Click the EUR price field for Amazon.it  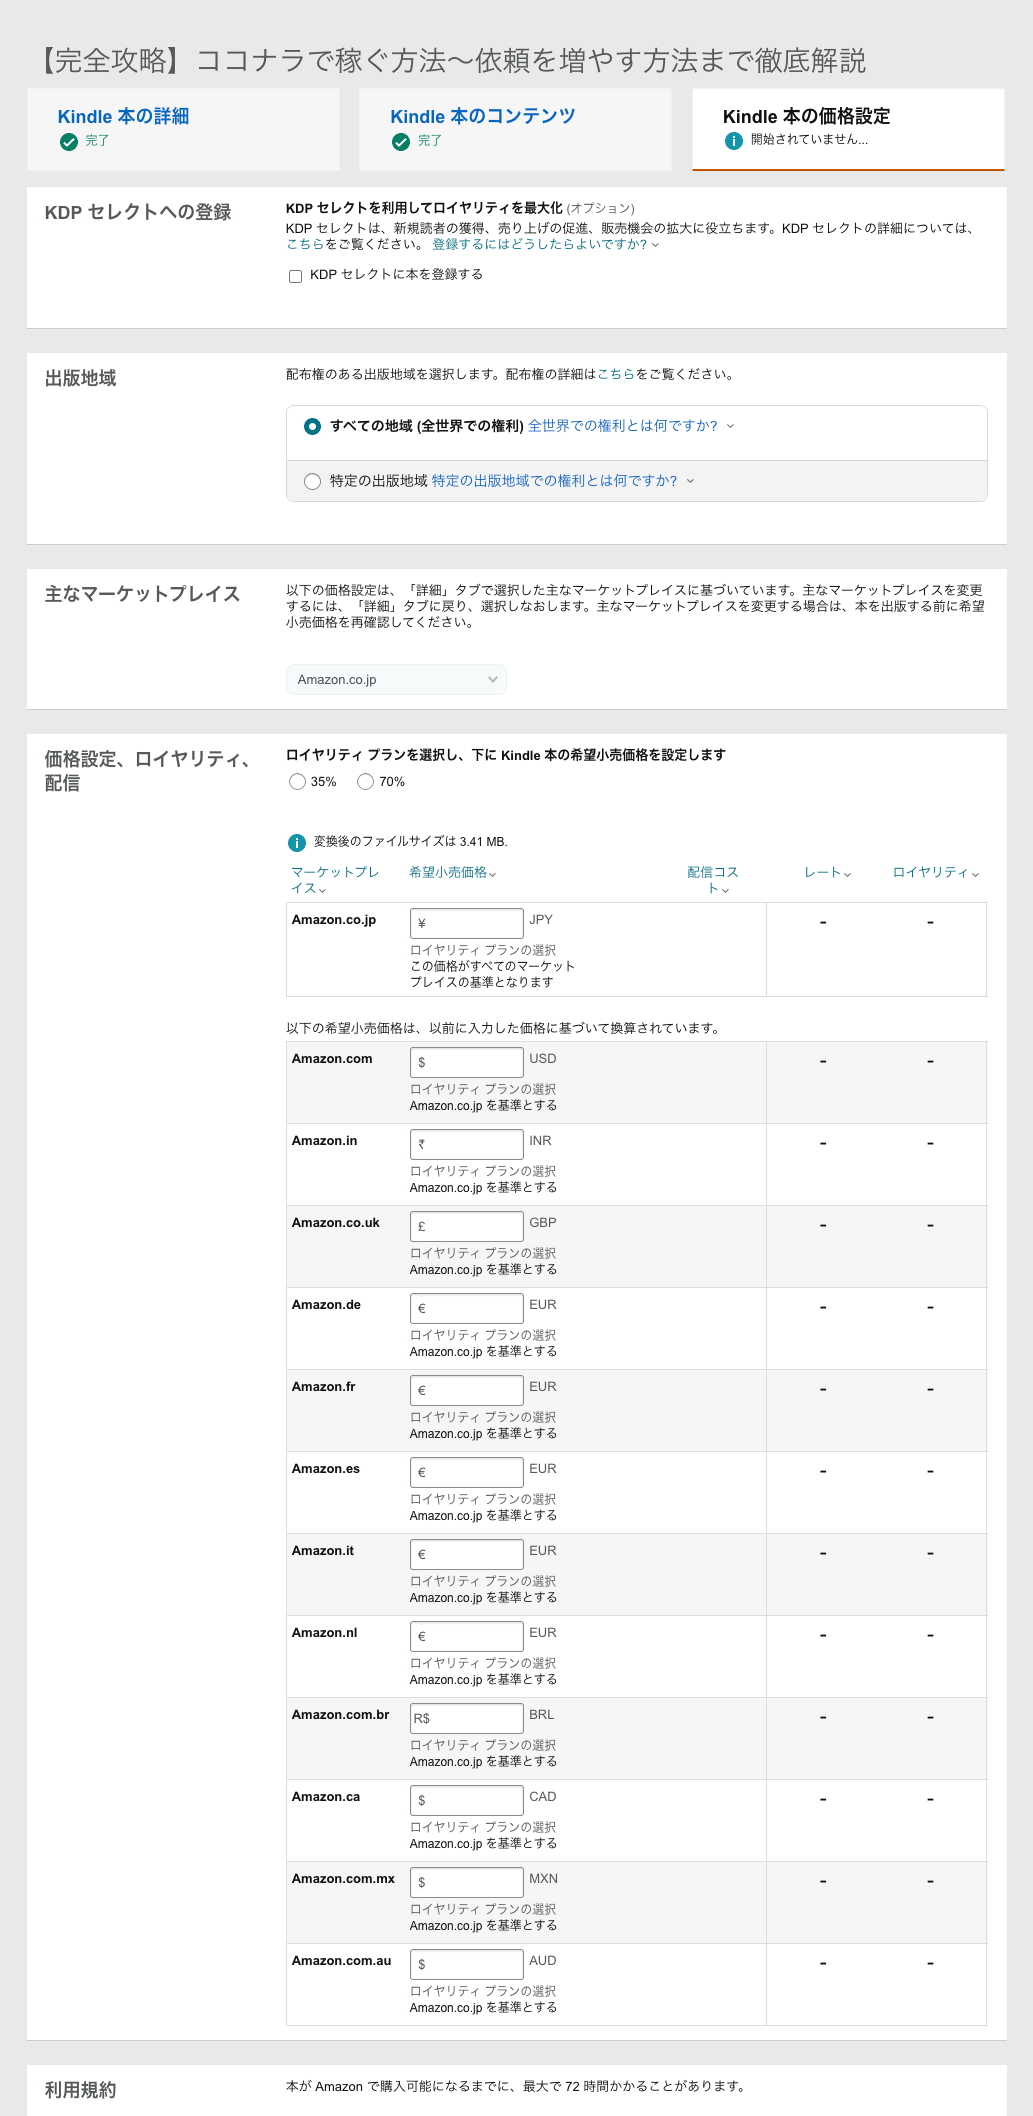[x=467, y=1554]
